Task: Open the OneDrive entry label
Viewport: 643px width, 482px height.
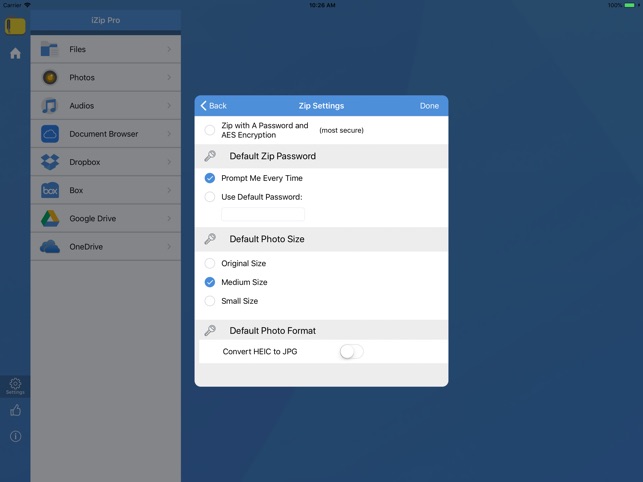Action: (86, 247)
